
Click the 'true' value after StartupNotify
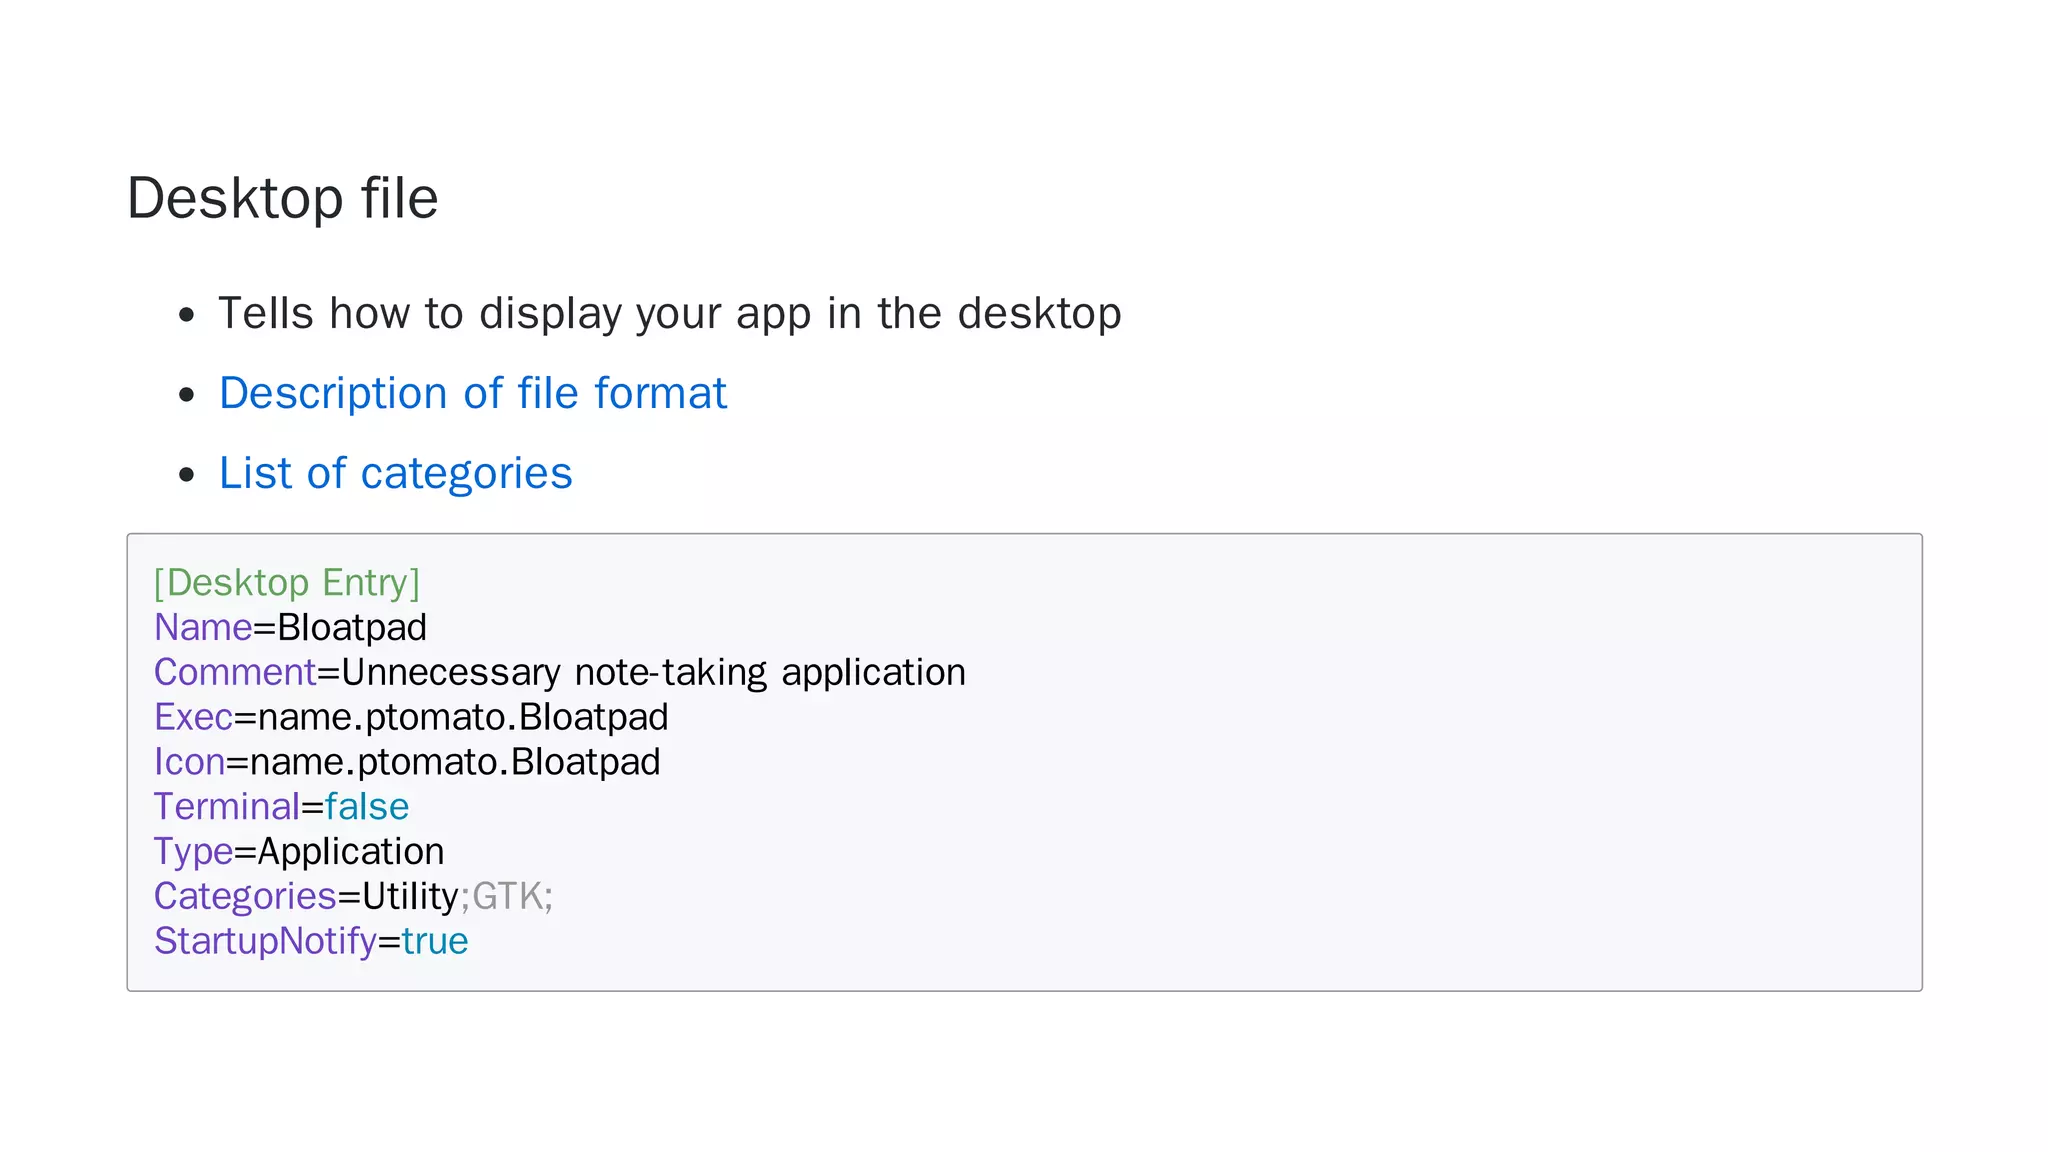coord(435,942)
